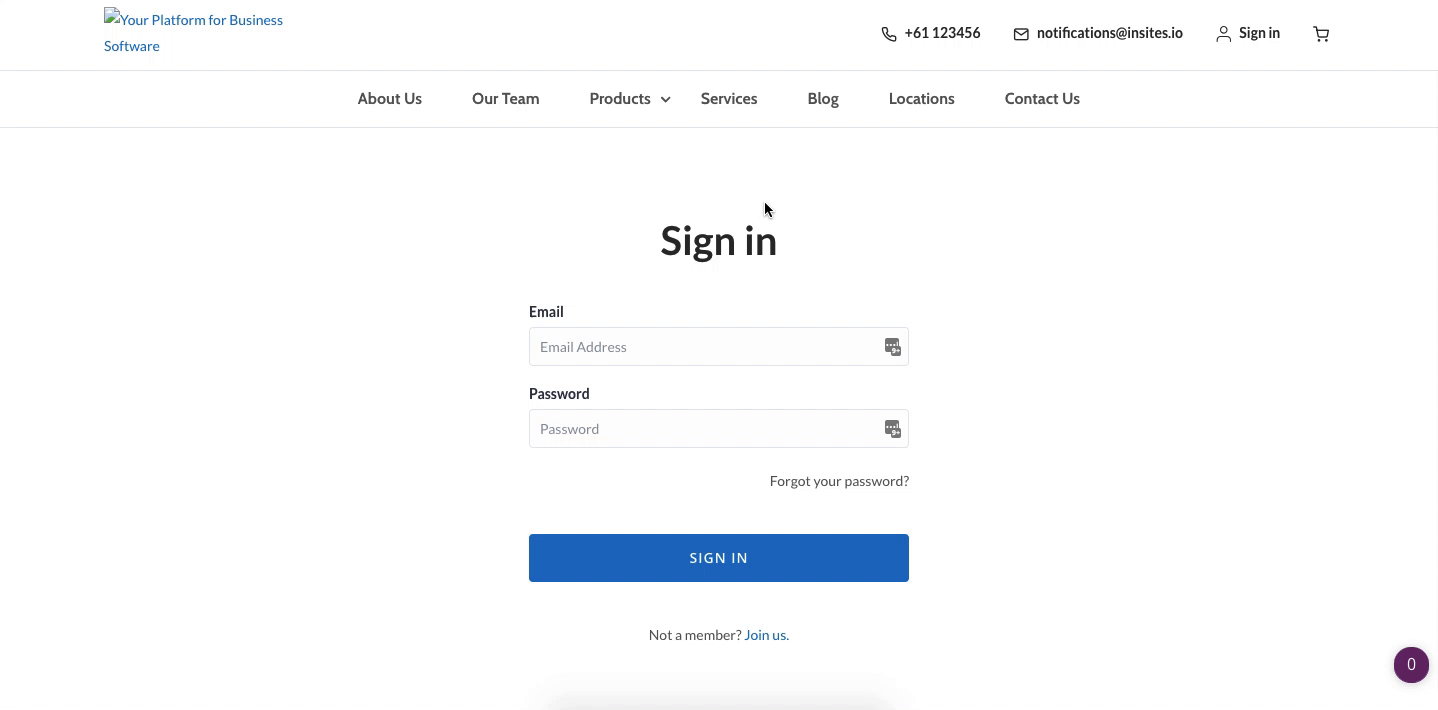Viewport: 1438px width, 710px height.
Task: Follow the Join us link
Action: click(x=765, y=635)
